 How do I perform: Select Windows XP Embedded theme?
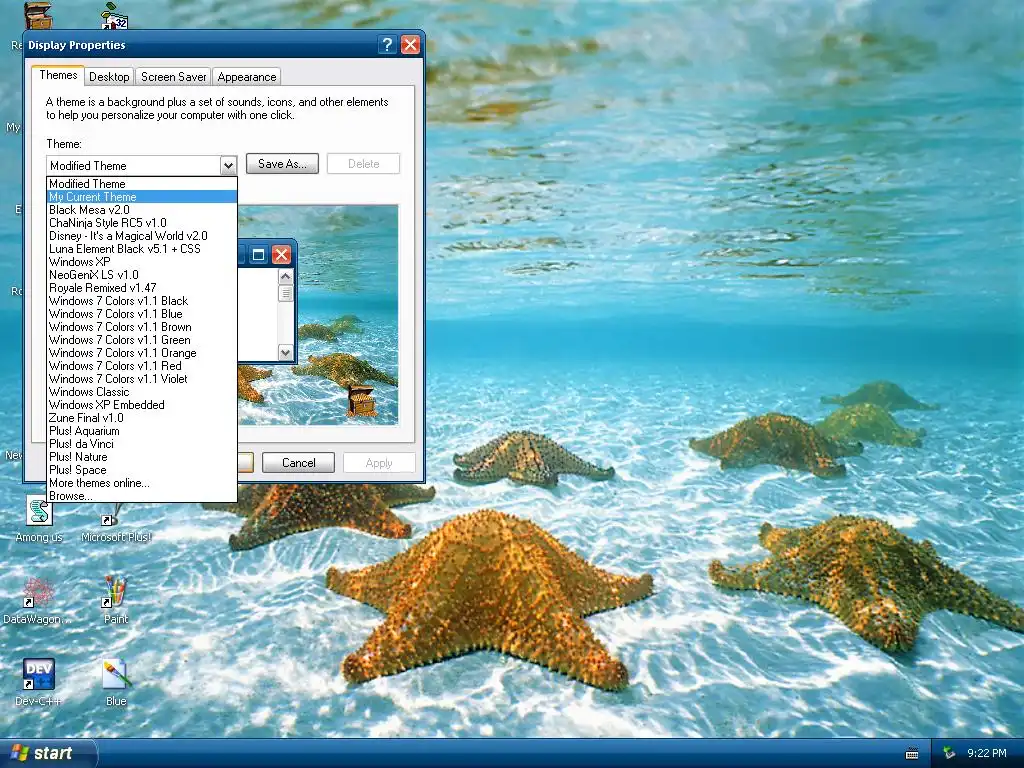click(142, 405)
